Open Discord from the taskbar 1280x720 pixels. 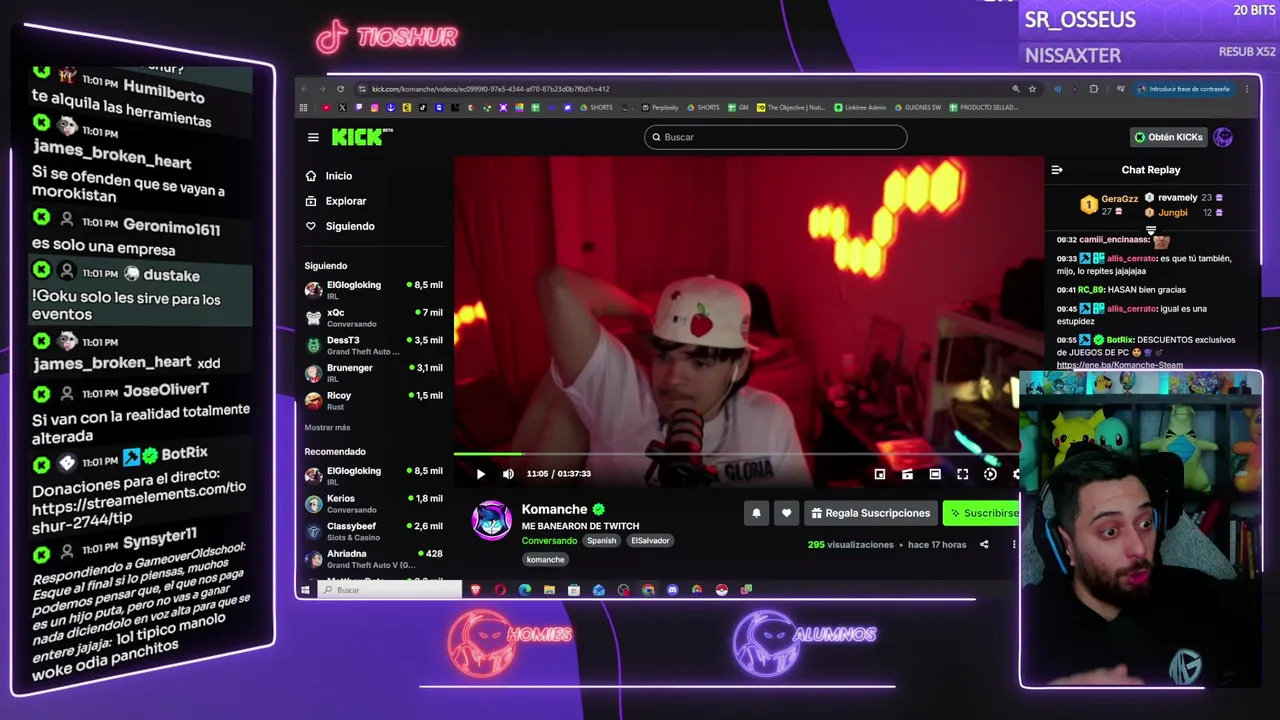[672, 590]
